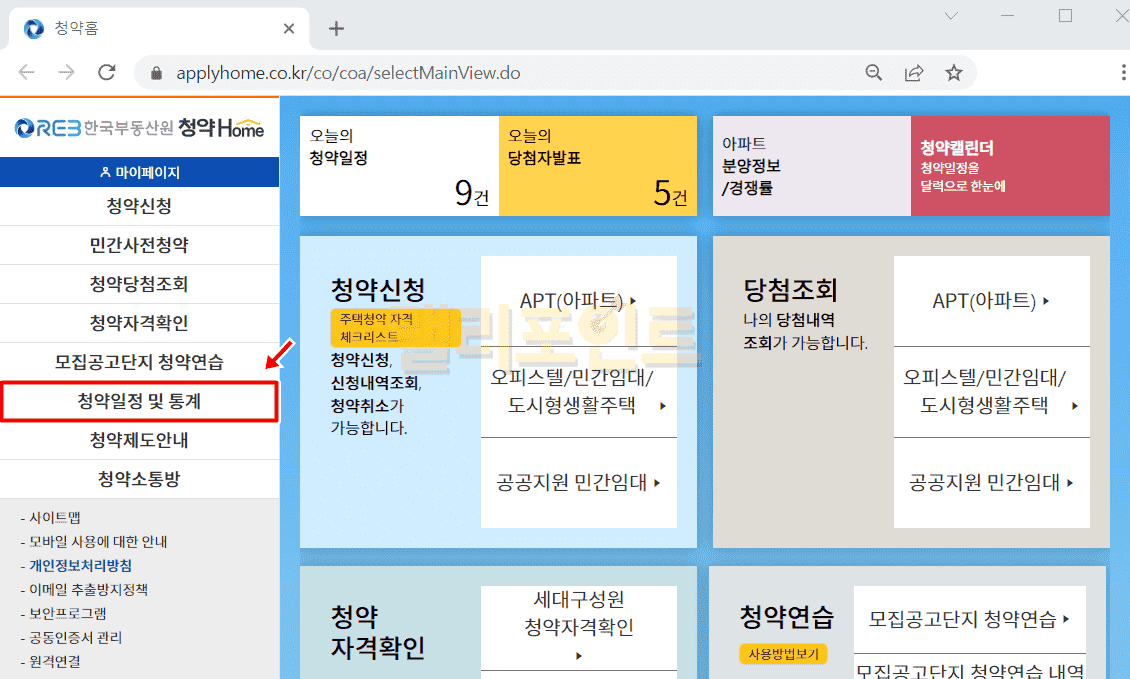Open the zoom magnifier icon in address bar
Image resolution: width=1130 pixels, height=679 pixels.
click(874, 73)
